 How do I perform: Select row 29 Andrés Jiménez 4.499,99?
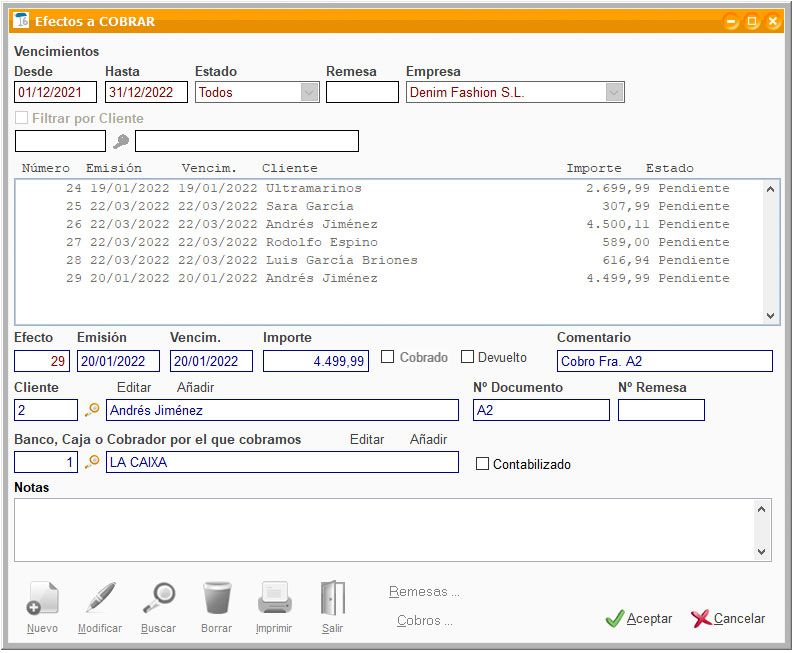(x=389, y=278)
